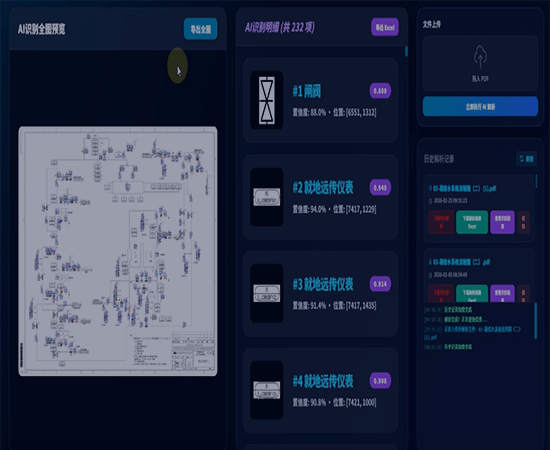Click the red download button in first history record

[441, 222]
